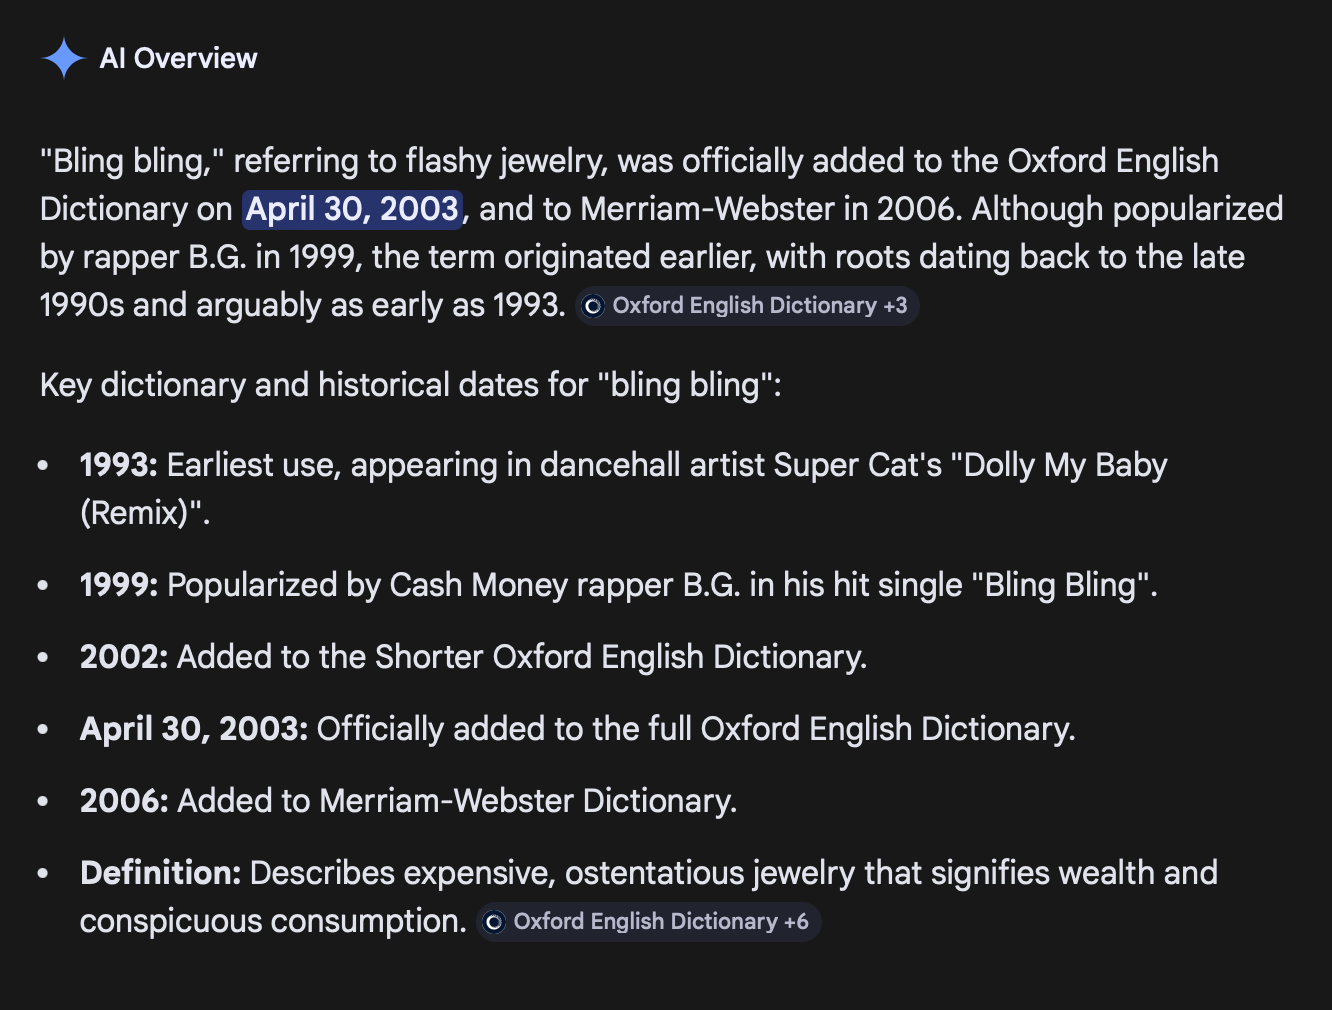Viewport: 1332px width, 1010px height.
Task: Expand the +6 additional sources count
Action: pyautogui.click(x=796, y=922)
